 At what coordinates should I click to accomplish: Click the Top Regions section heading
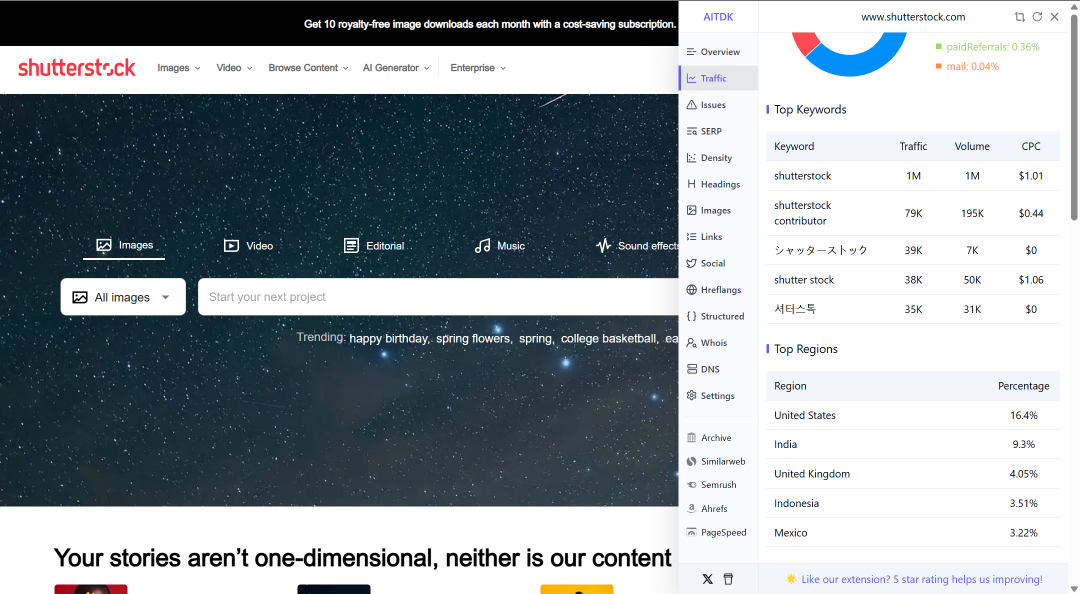[x=806, y=349]
